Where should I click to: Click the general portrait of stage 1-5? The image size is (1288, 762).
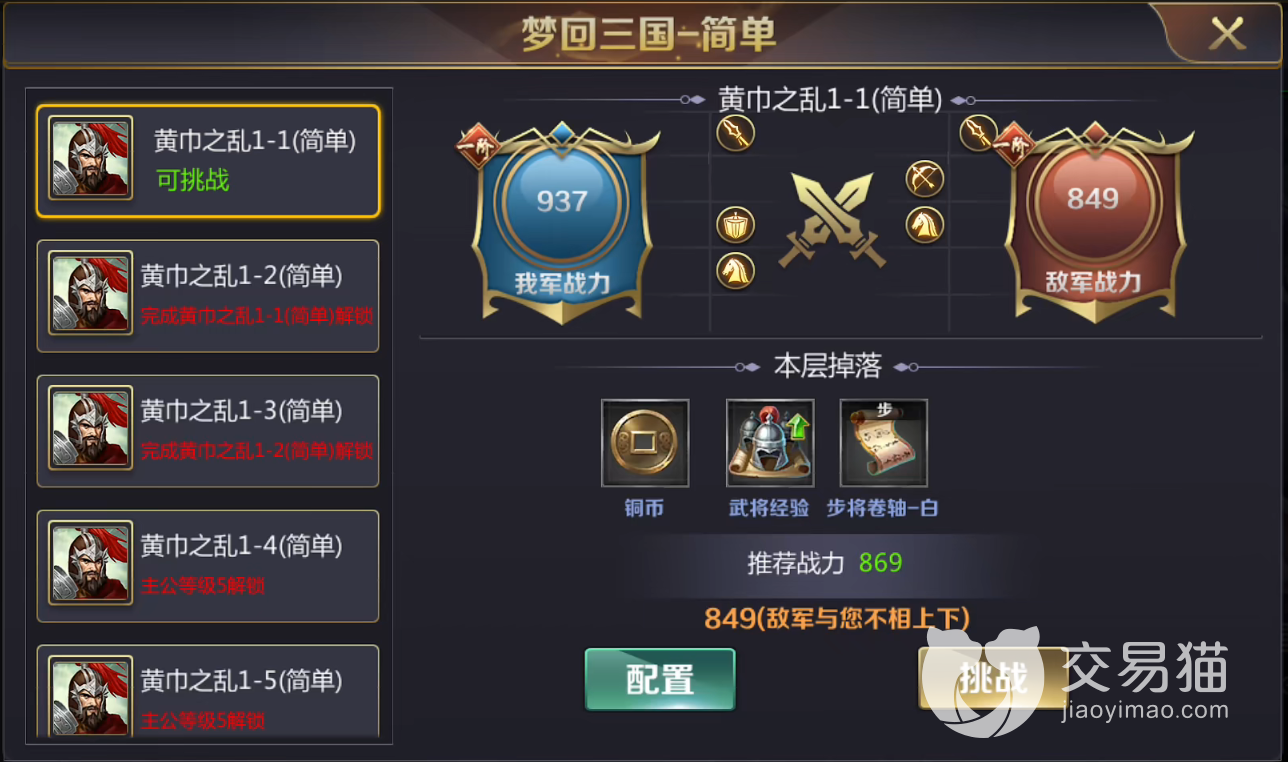pyautogui.click(x=91, y=696)
